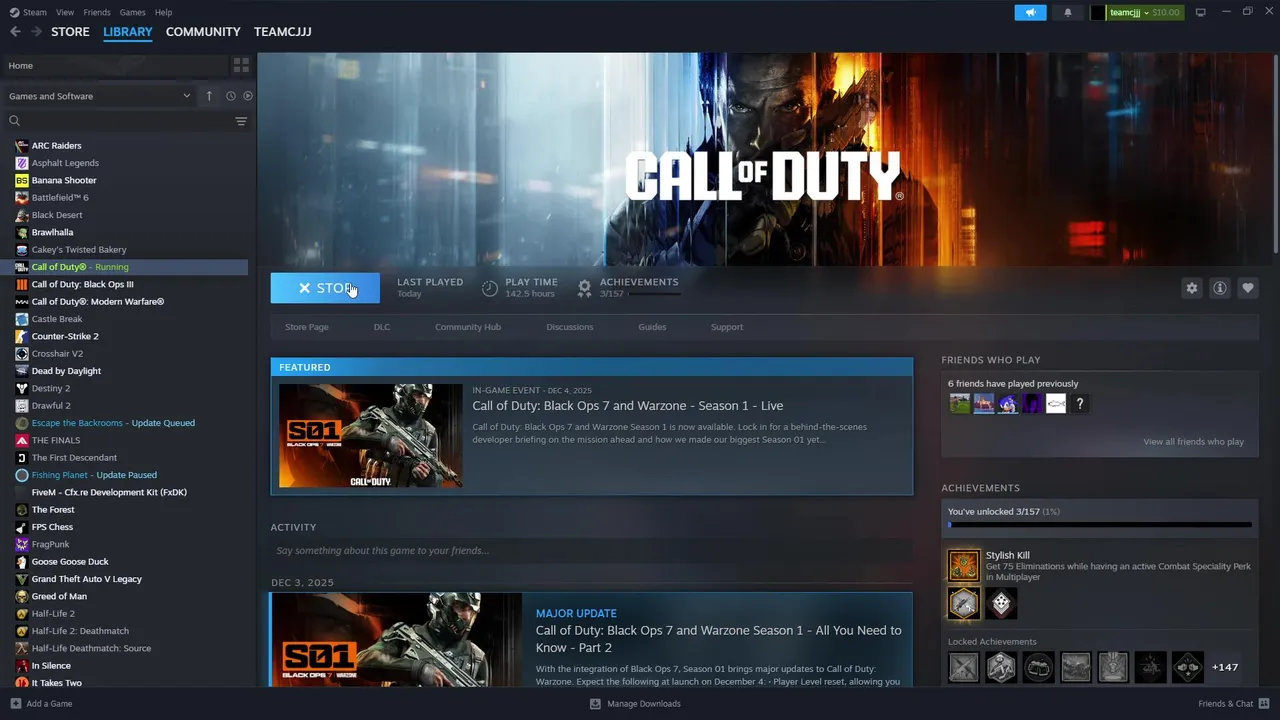
Task: Click the Friends & Chat icon
Action: click(1265, 703)
